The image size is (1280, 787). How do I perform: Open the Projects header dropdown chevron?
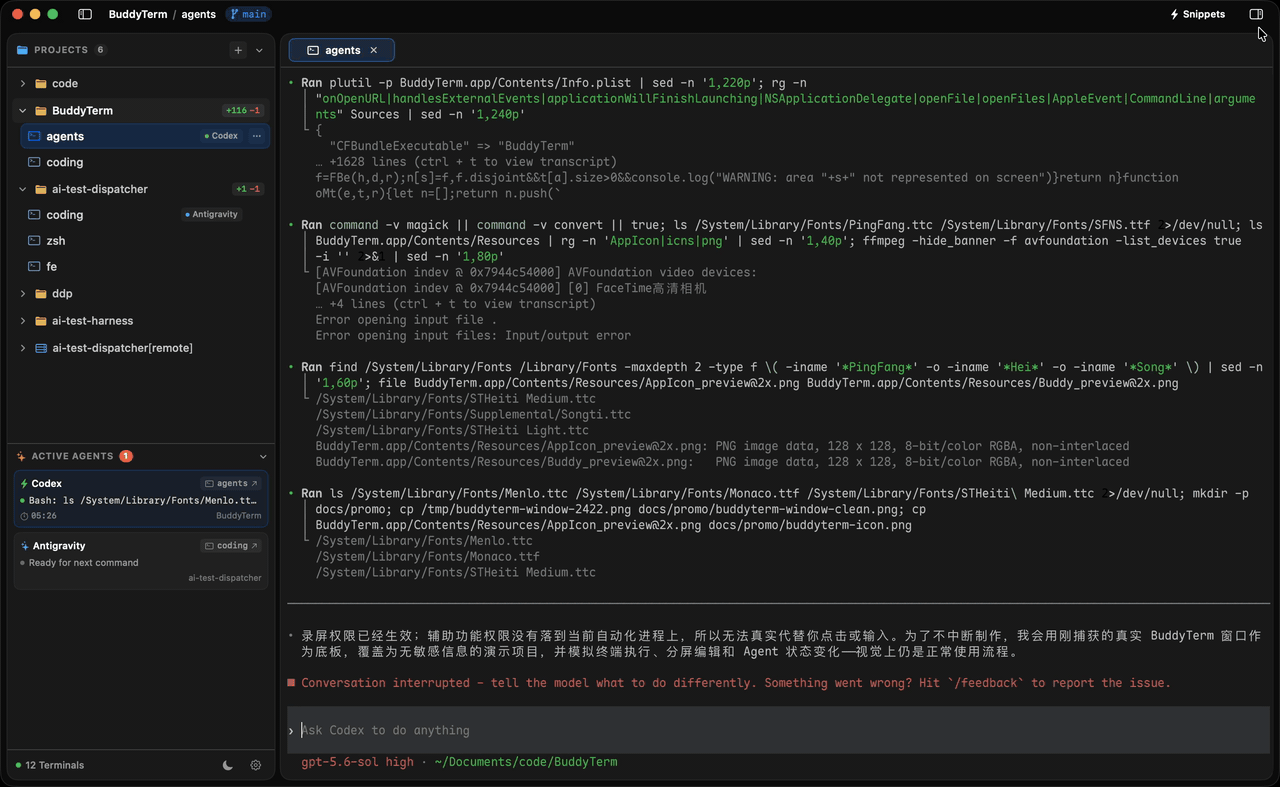(260, 50)
